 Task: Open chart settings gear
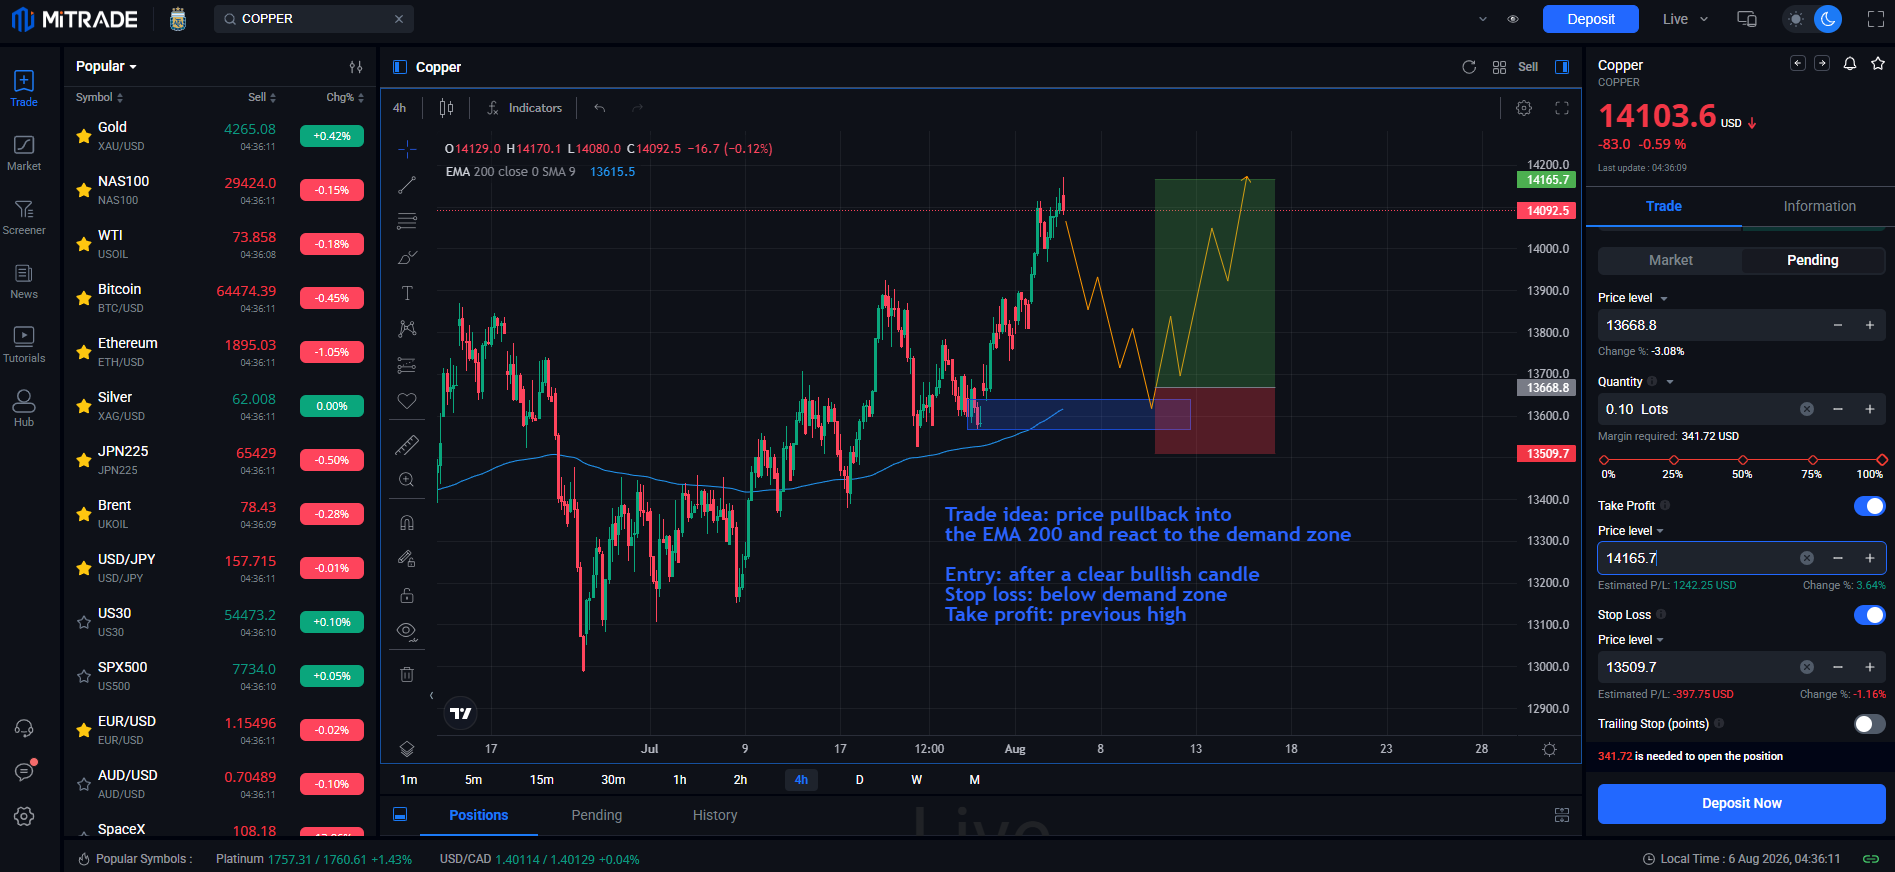(1524, 108)
